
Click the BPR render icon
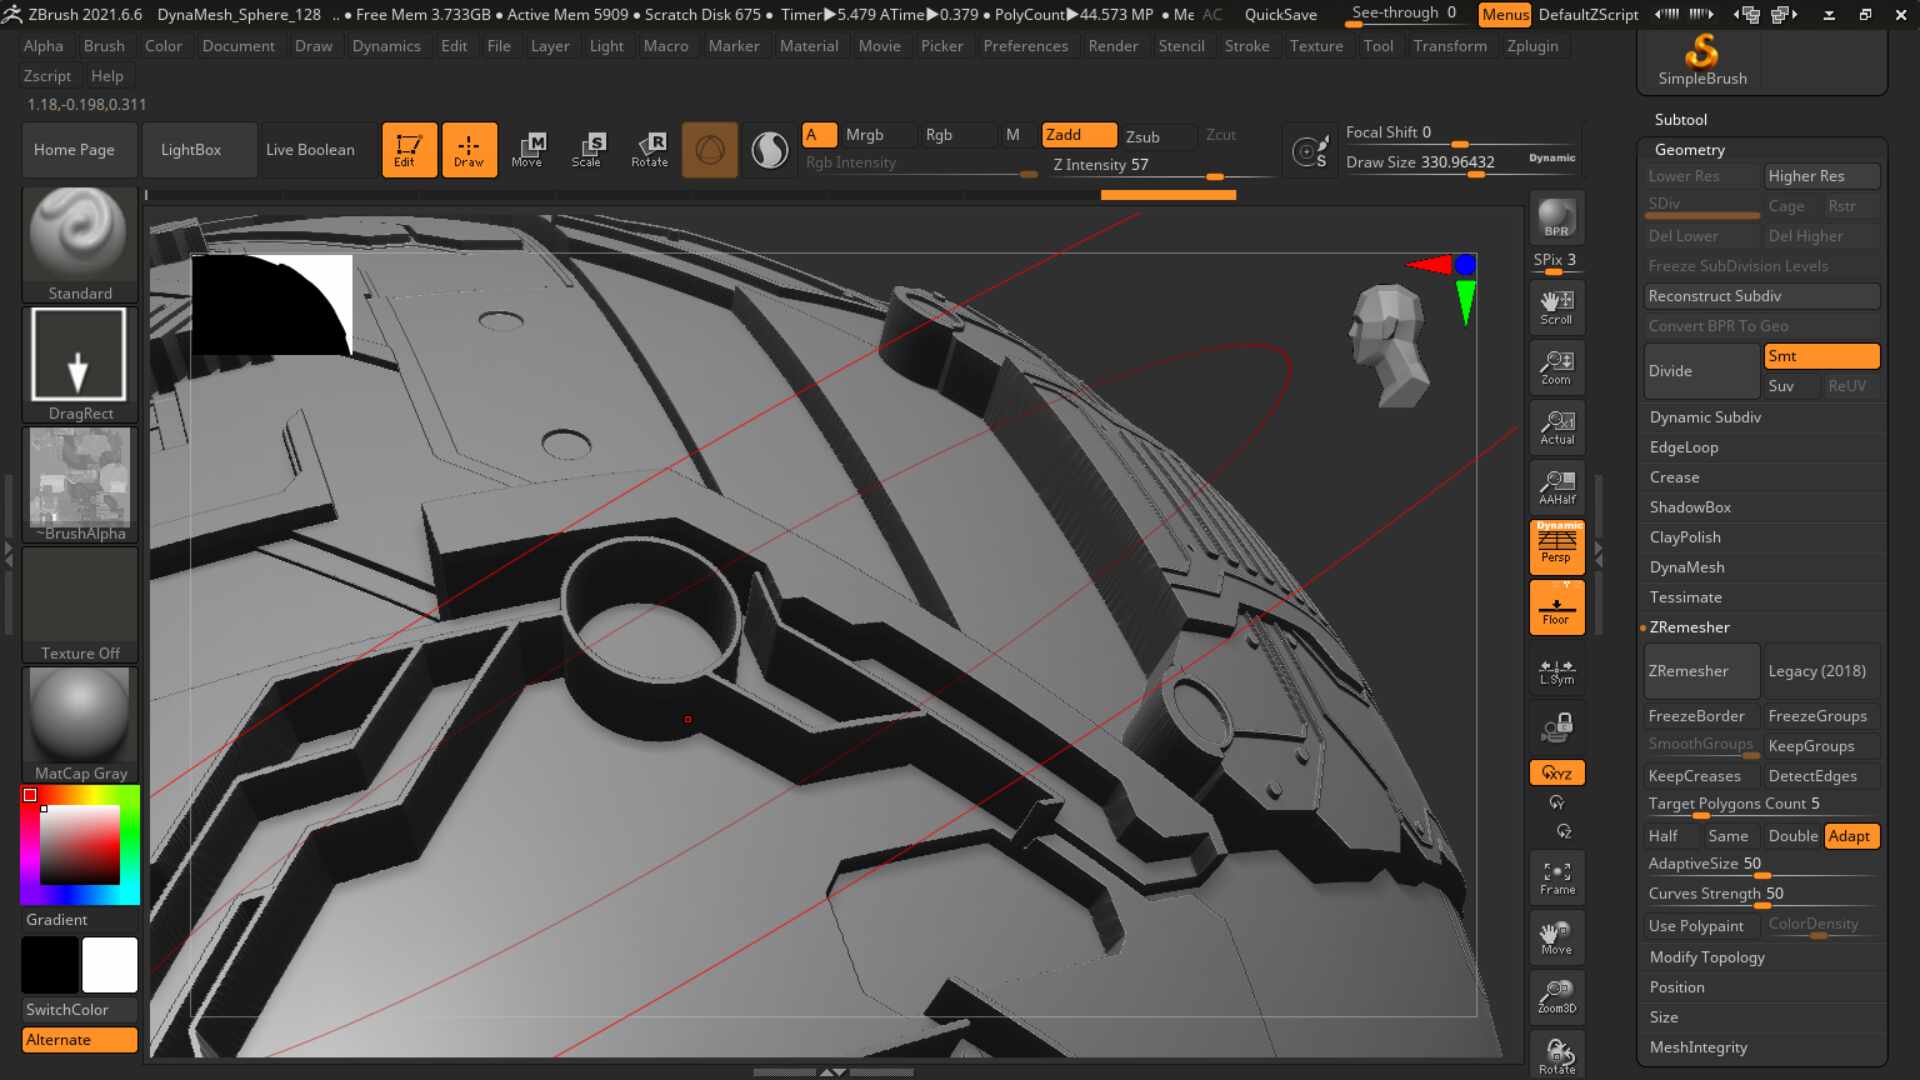coord(1556,219)
